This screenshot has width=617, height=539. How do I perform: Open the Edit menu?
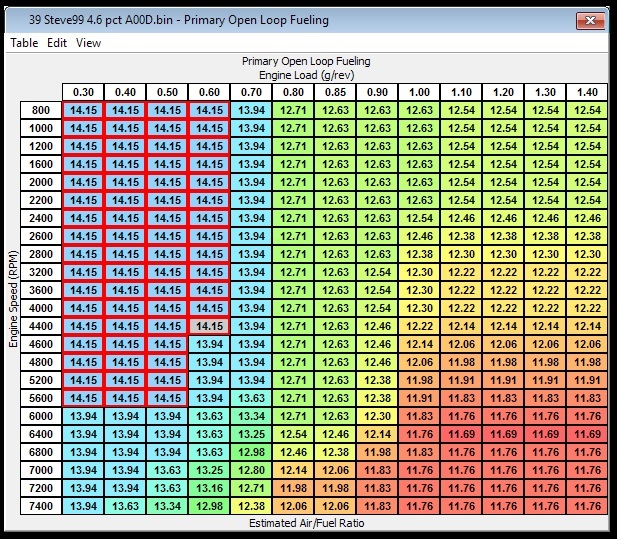[57, 43]
